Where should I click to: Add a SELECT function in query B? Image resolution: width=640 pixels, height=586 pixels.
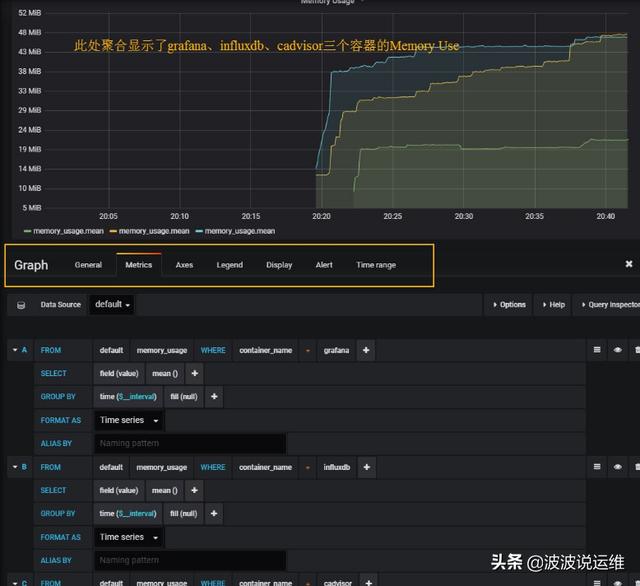tap(194, 490)
